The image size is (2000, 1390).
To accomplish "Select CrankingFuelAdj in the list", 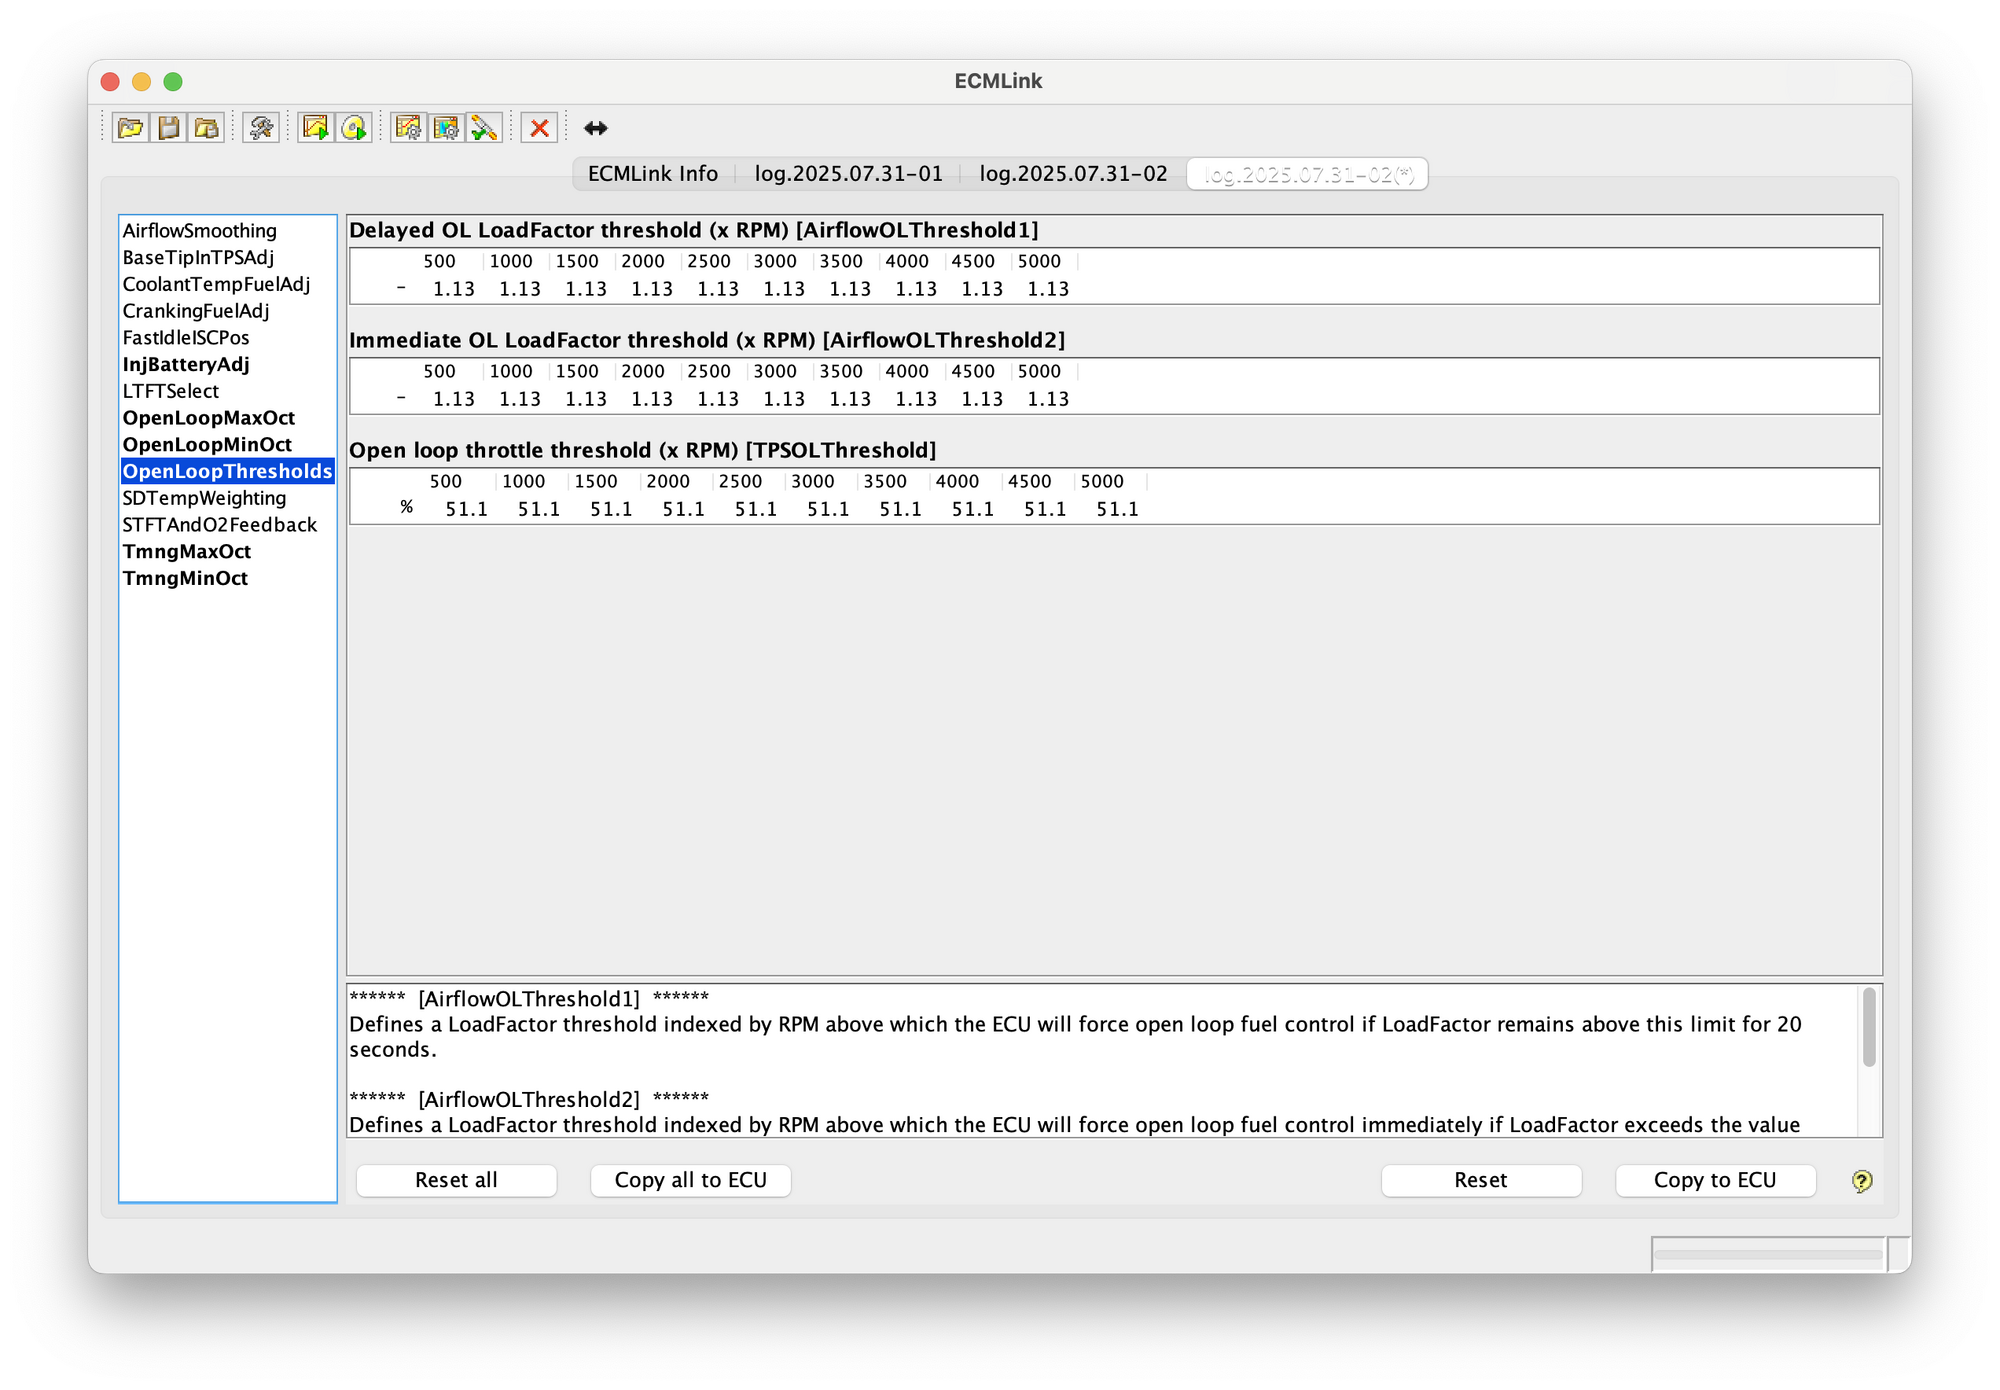I will point(228,311).
